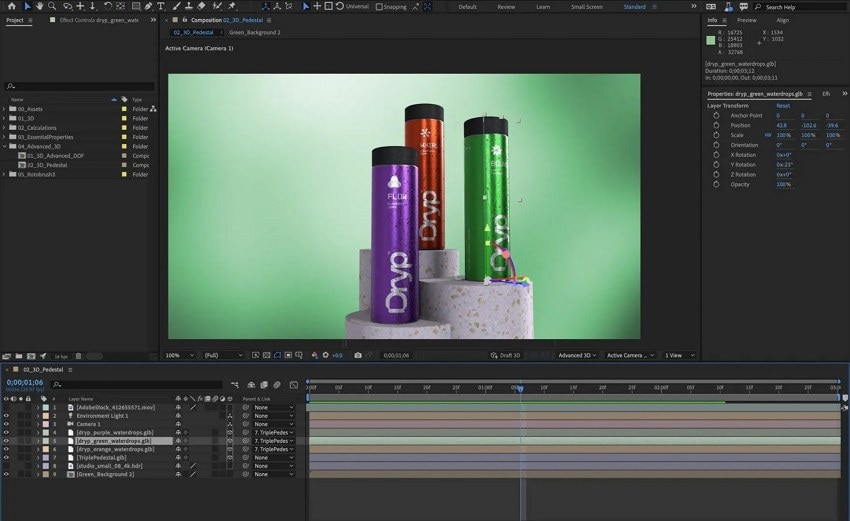Select the Learn workspace
850x521 pixels.
click(x=543, y=7)
